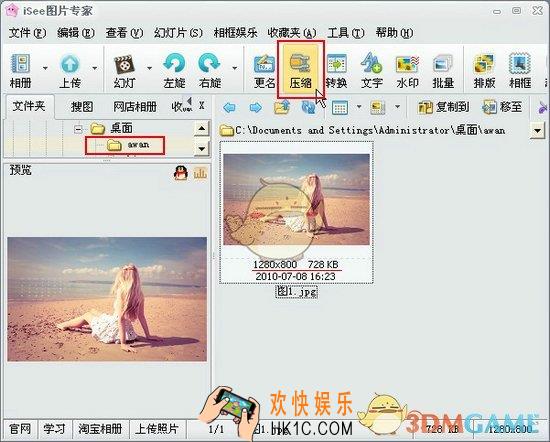Open the rotate options dropdown arrow
Viewport: 550px width, 442px height.
234,68
